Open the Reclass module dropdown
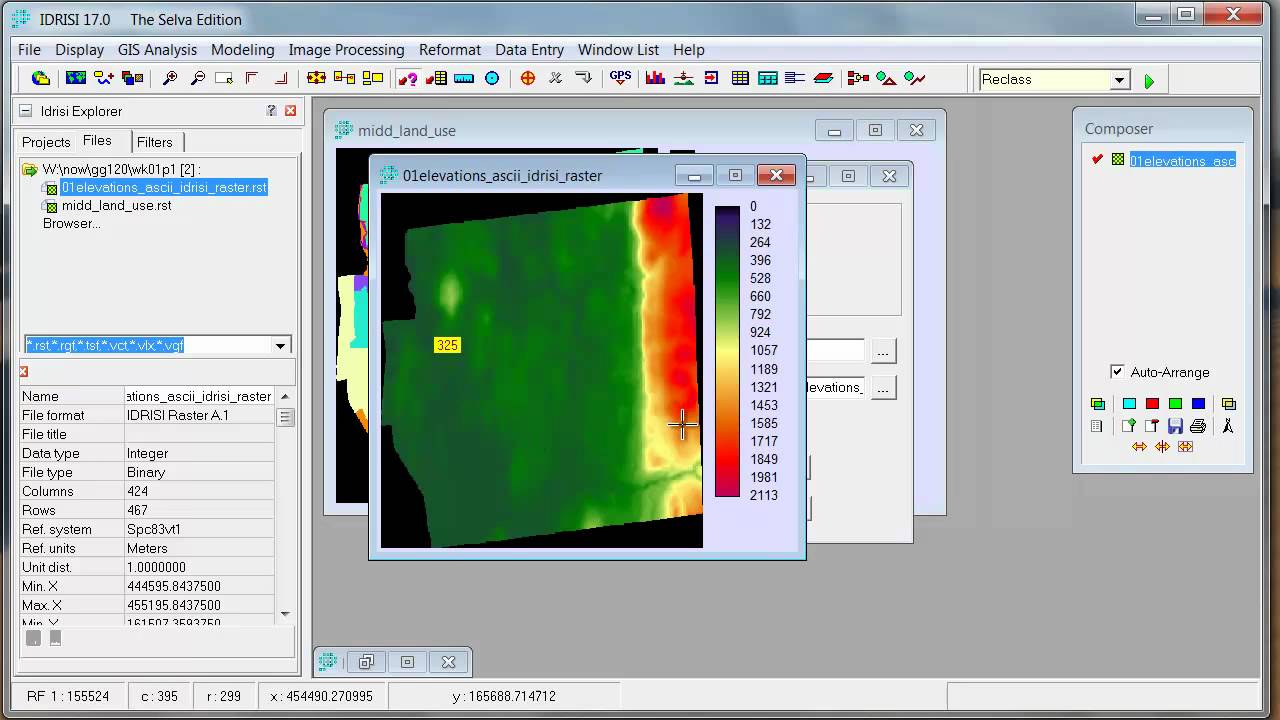 pyautogui.click(x=1119, y=80)
